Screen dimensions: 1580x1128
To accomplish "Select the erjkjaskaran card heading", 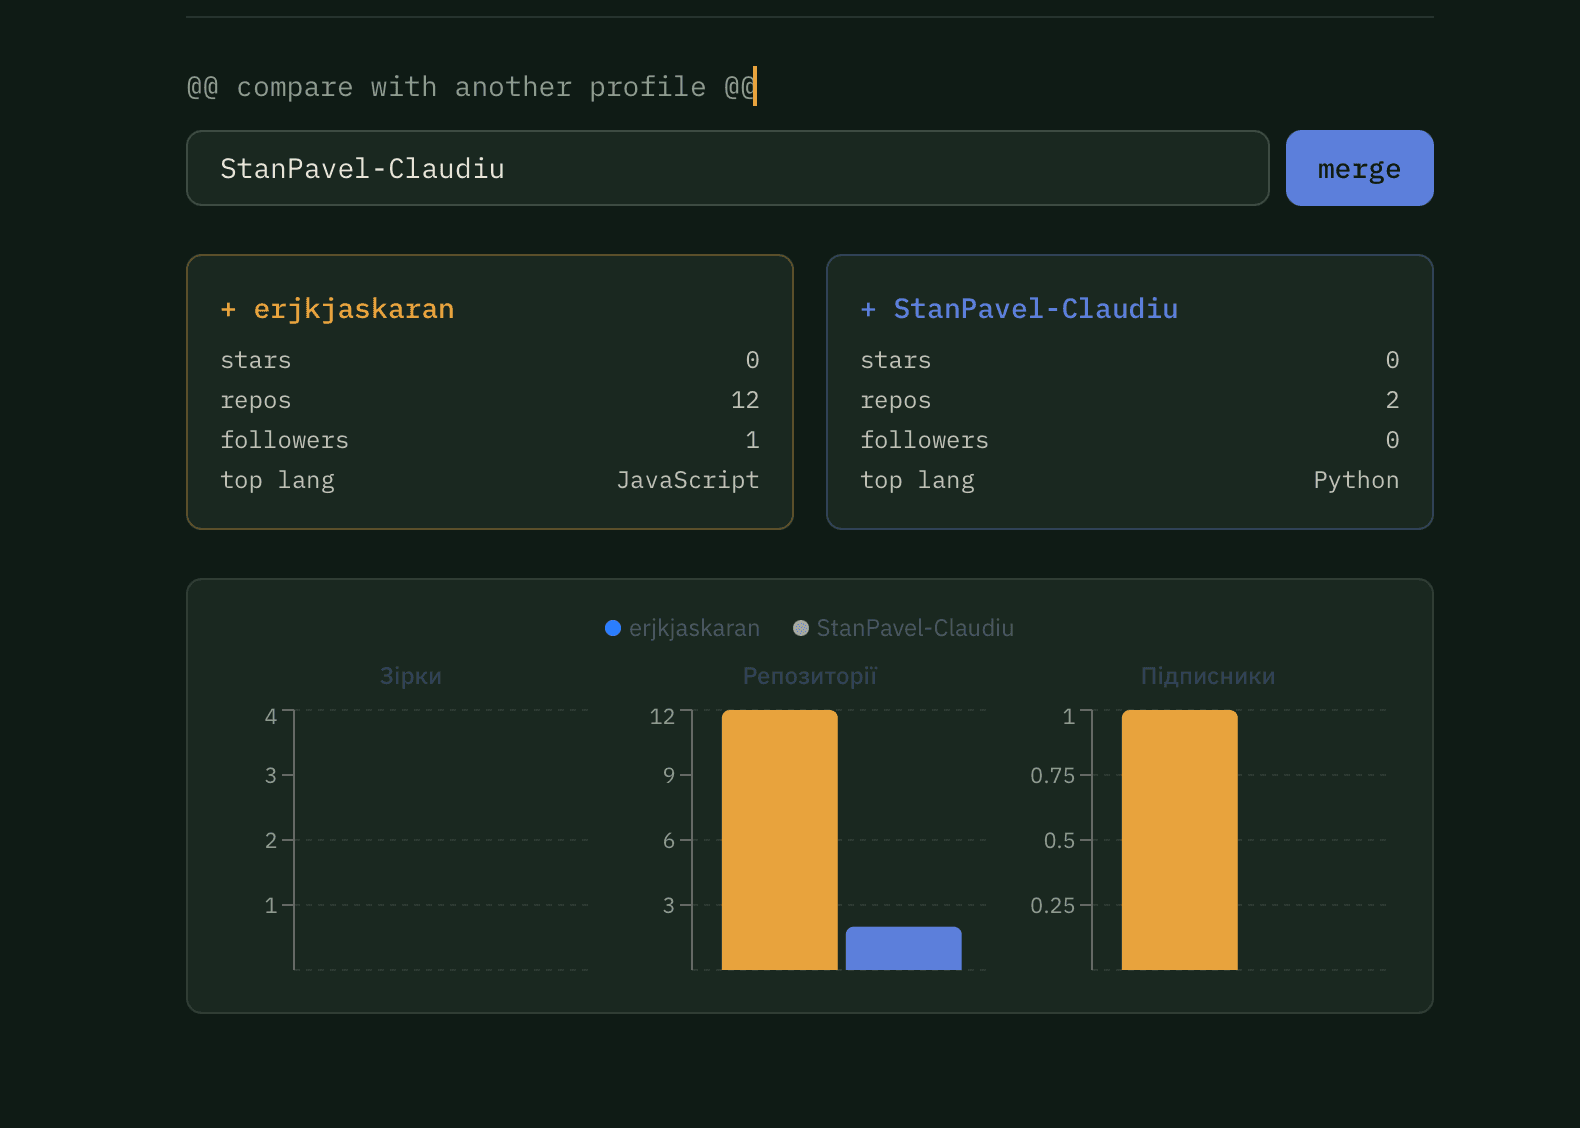I will (338, 309).
